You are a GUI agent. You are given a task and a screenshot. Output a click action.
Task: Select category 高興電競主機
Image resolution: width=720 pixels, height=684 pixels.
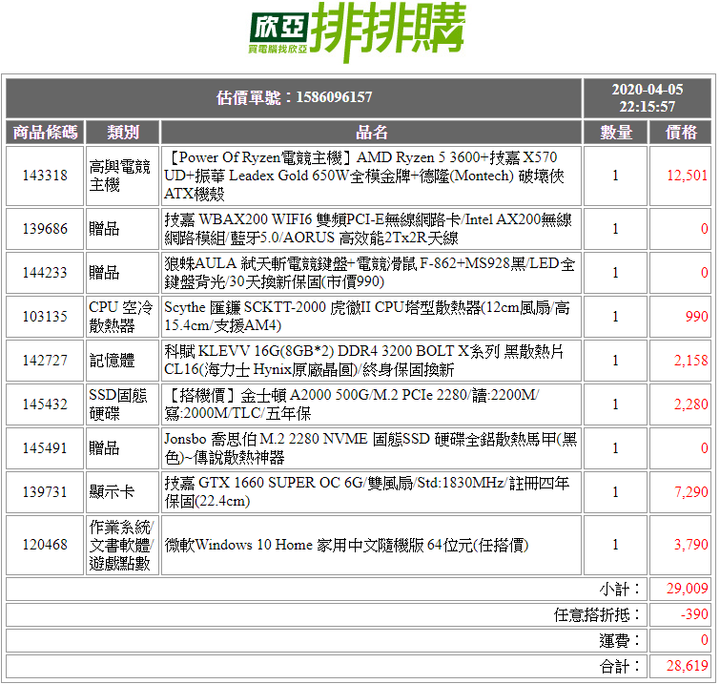pyautogui.click(x=119, y=175)
